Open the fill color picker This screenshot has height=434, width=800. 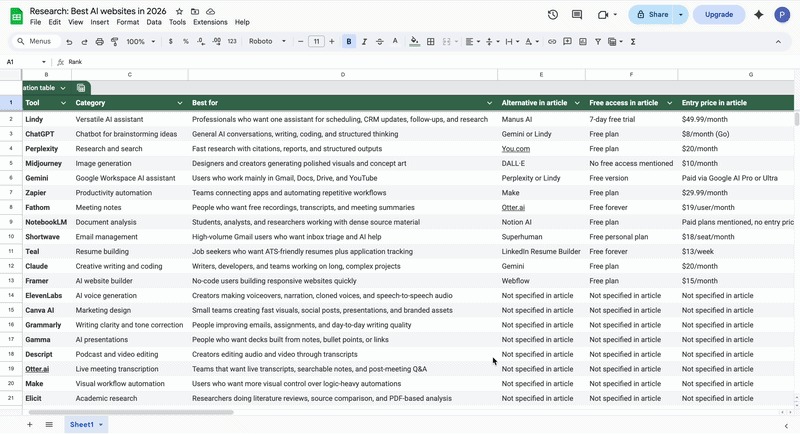415,42
